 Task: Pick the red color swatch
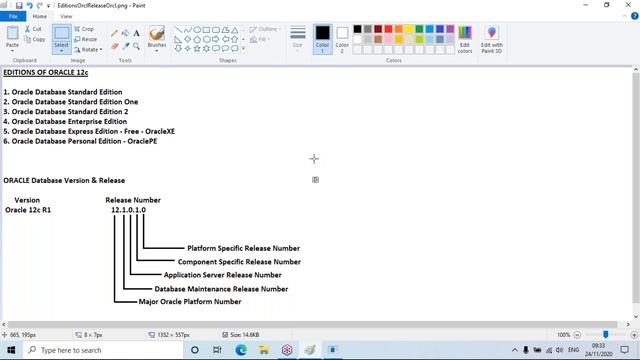point(388,29)
